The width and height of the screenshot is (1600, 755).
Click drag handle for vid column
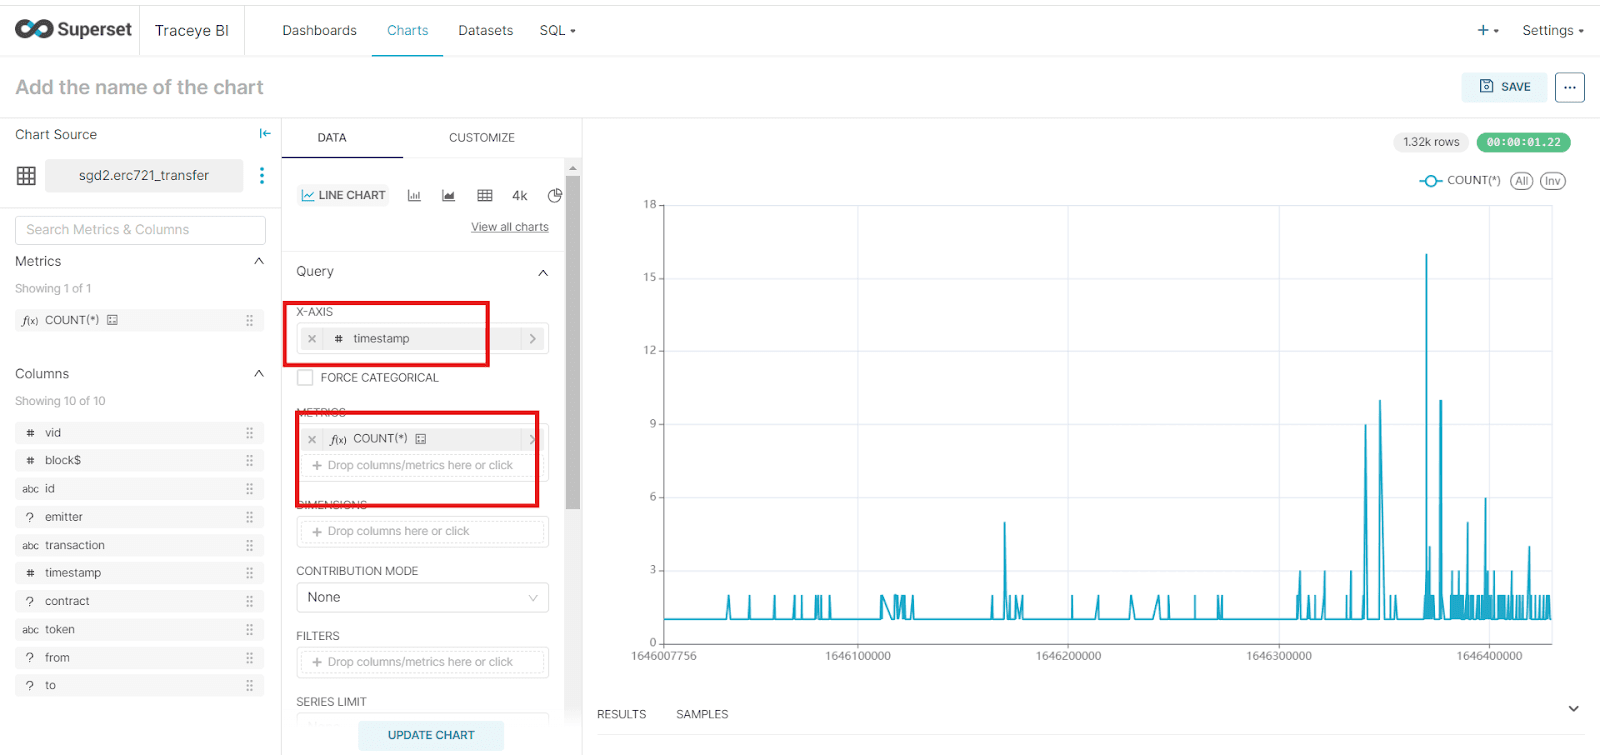coord(250,433)
